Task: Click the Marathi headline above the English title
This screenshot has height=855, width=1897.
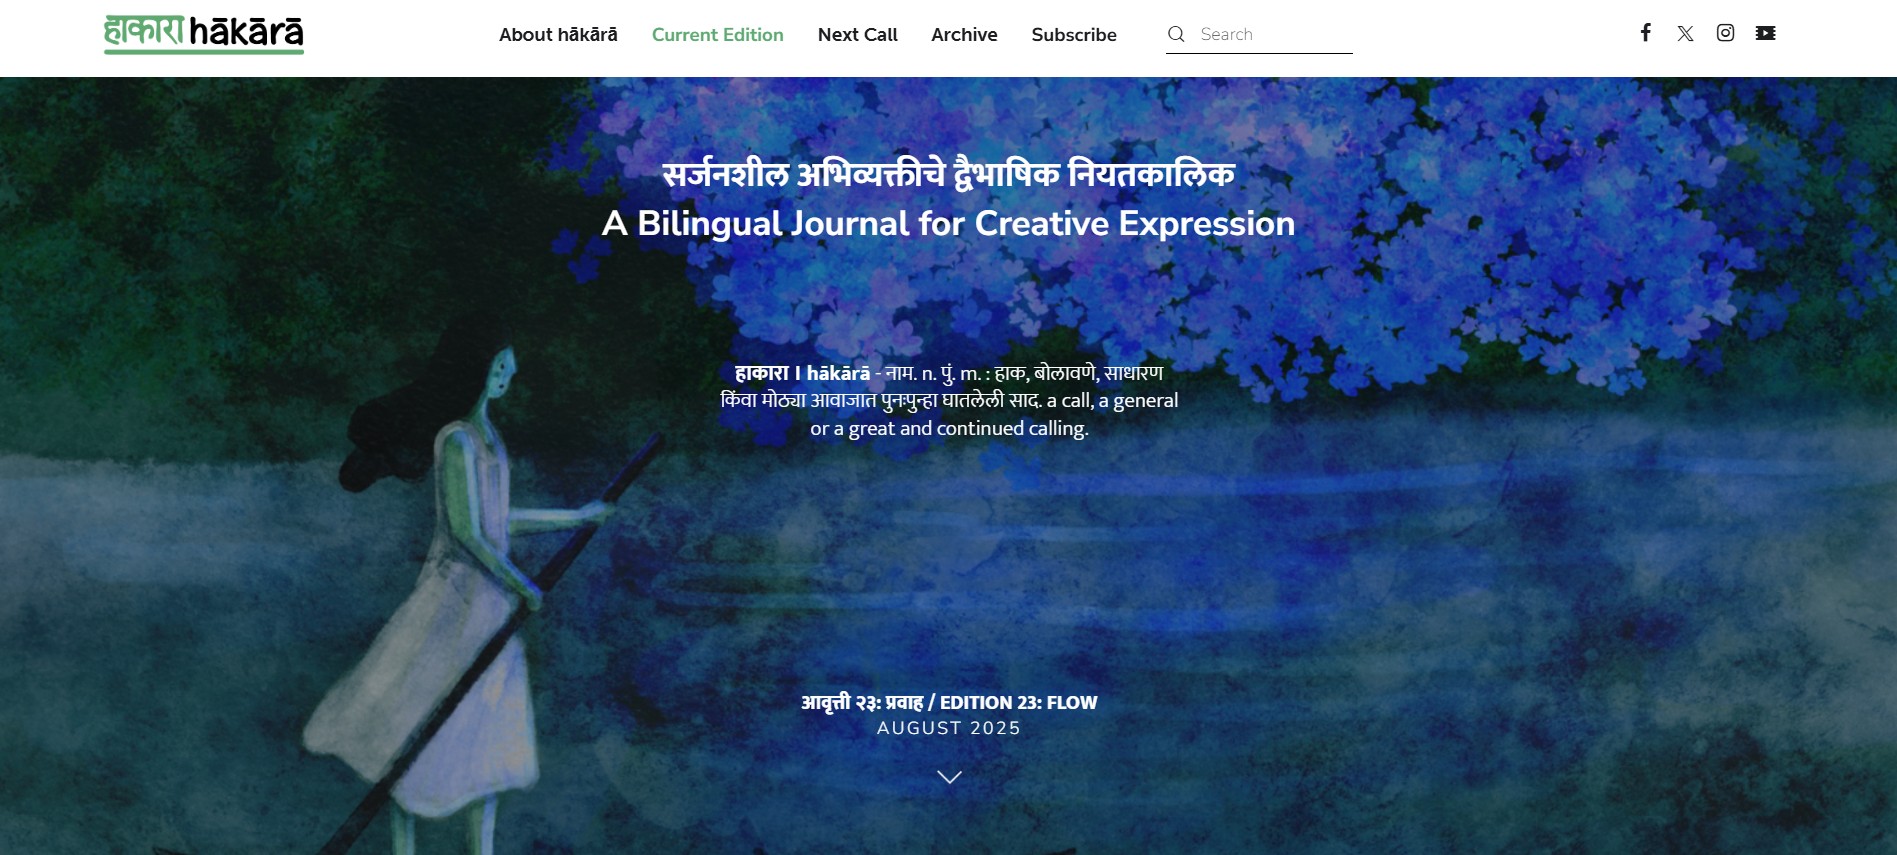Action: pos(948,173)
